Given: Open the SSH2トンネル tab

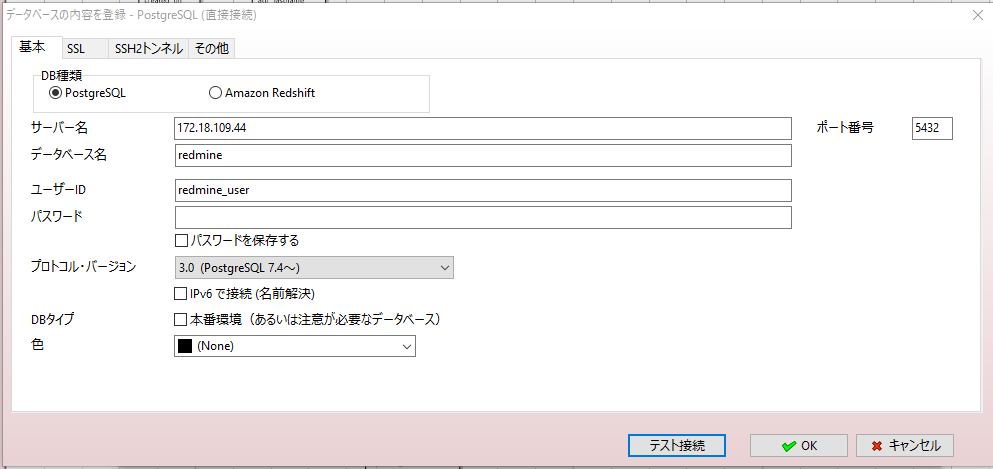Looking at the screenshot, I should pos(148,49).
